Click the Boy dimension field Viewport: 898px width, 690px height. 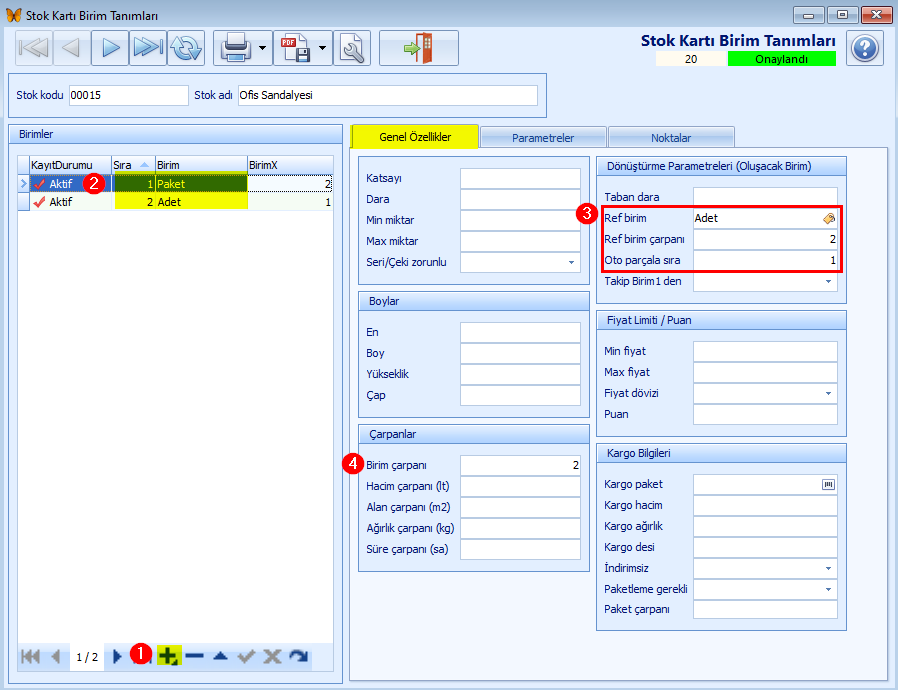click(x=520, y=353)
